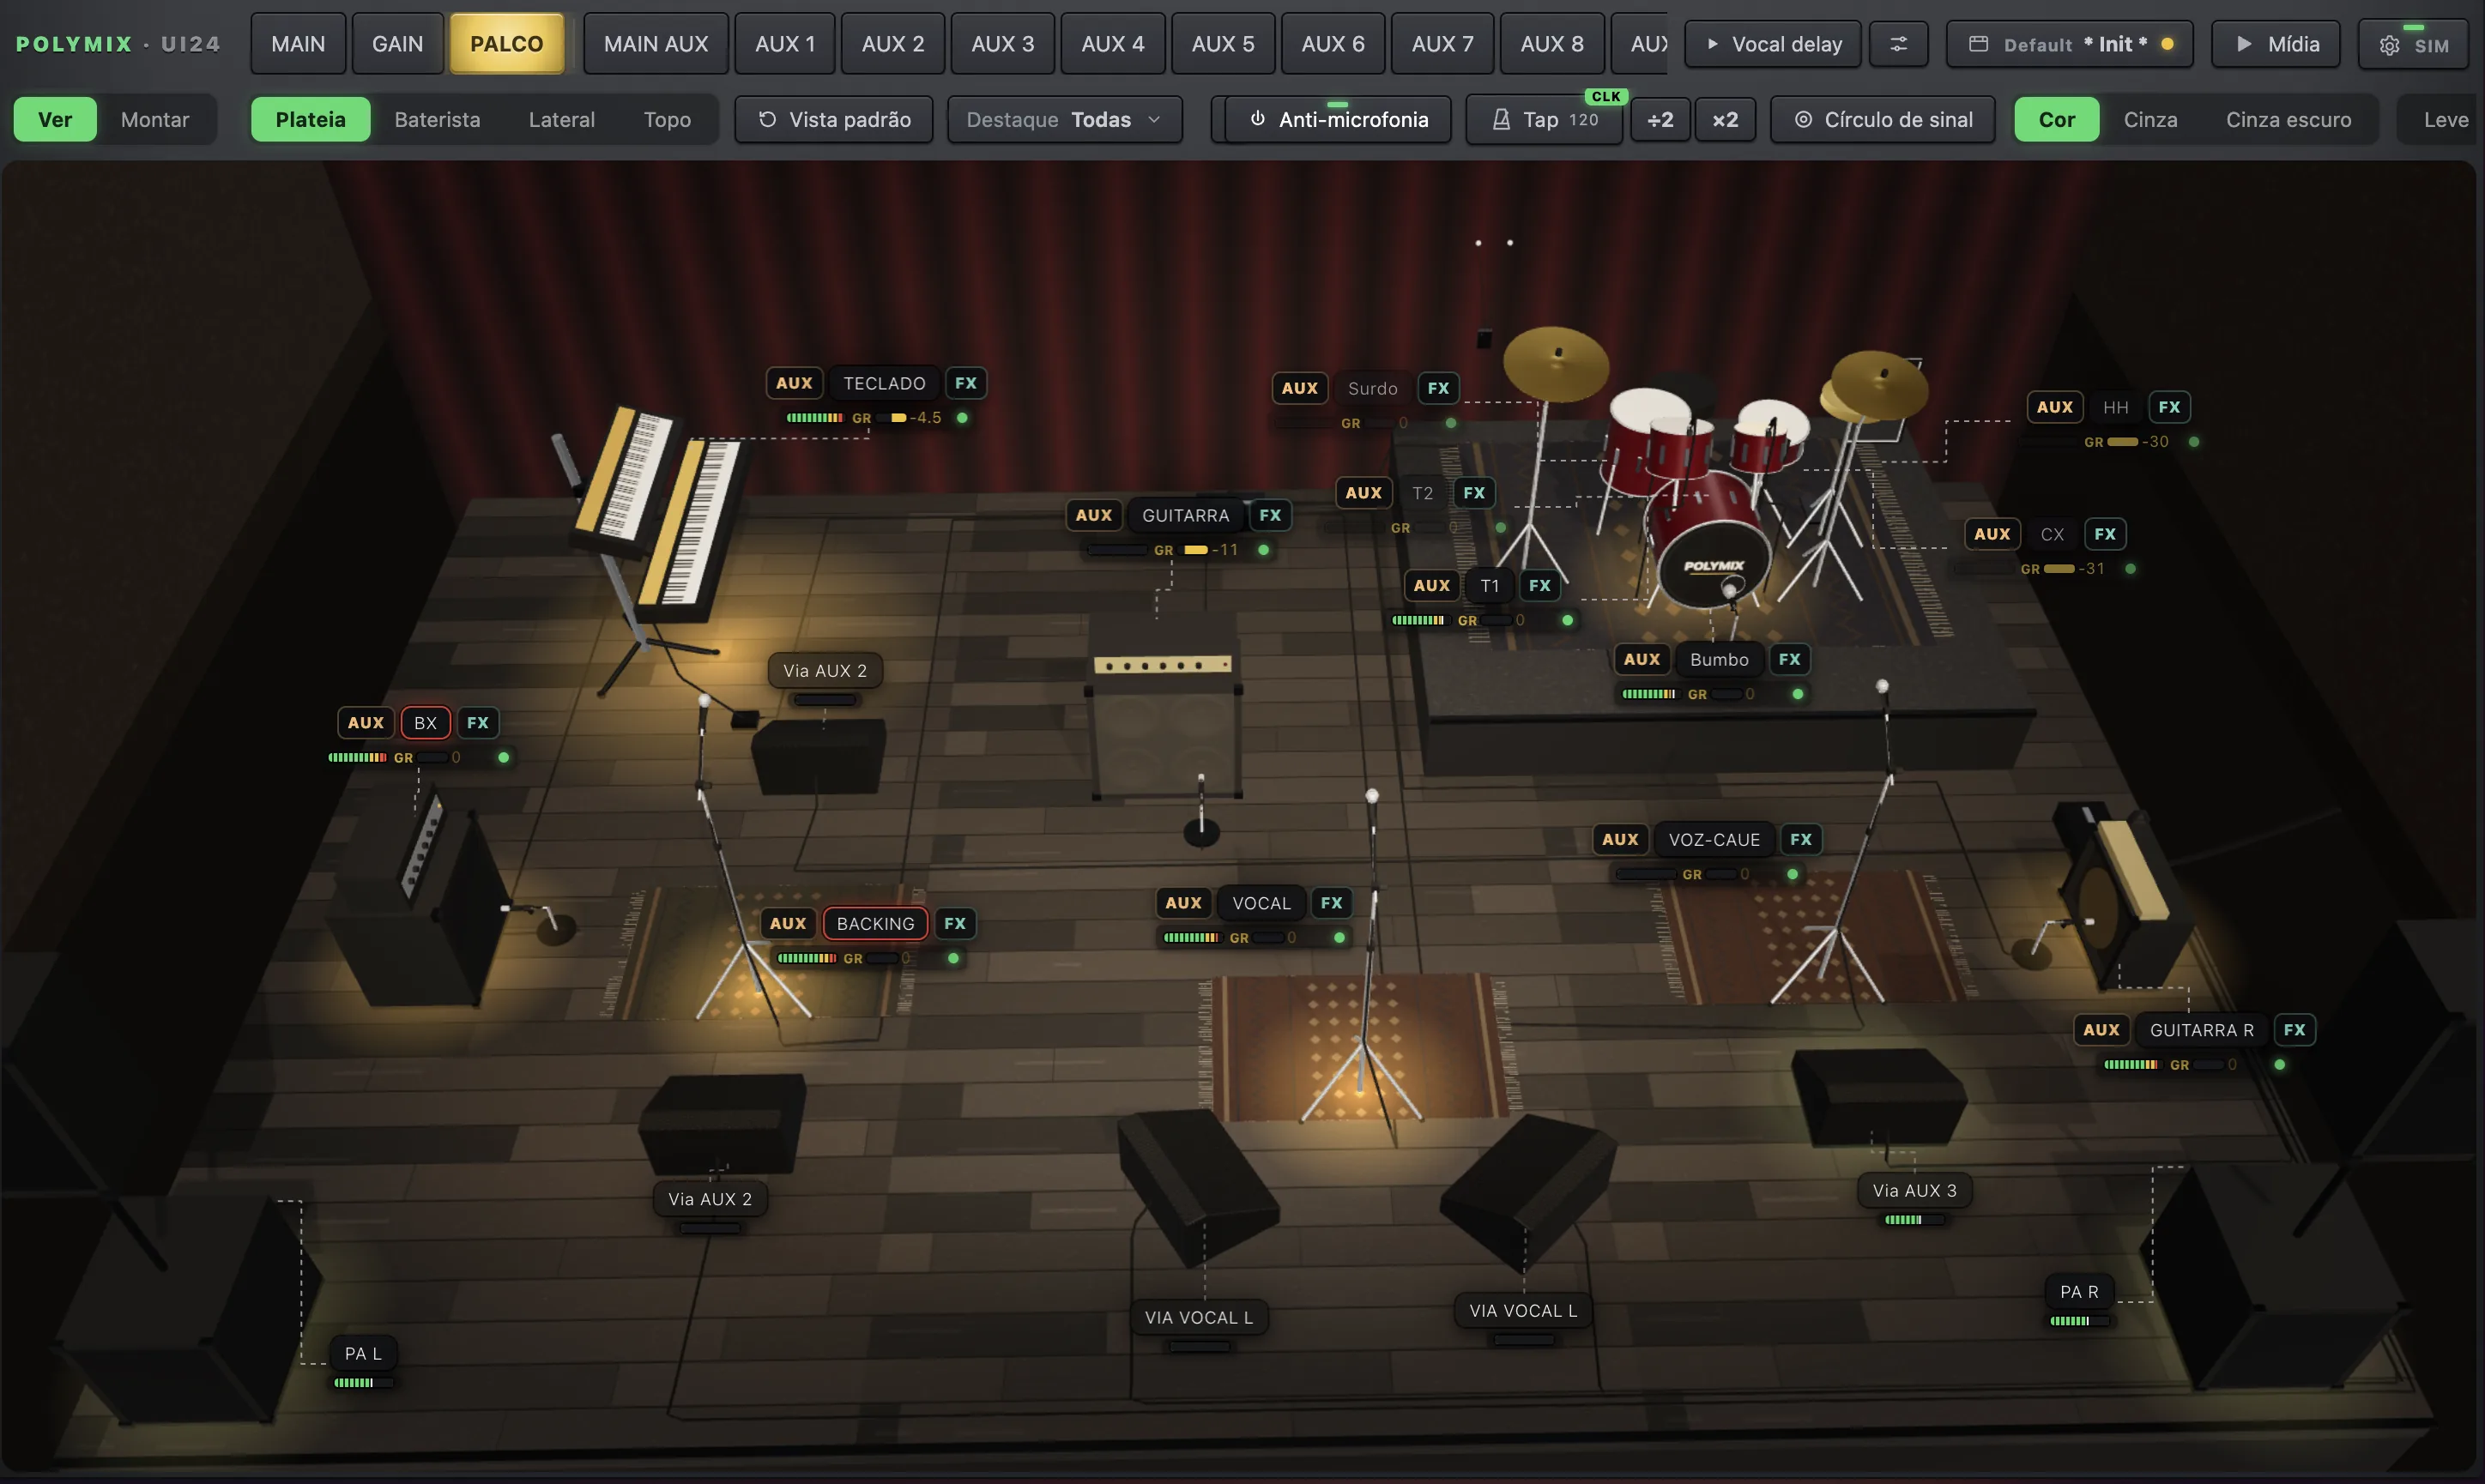
Task: Click the PA L speaker label
Action: point(363,1353)
